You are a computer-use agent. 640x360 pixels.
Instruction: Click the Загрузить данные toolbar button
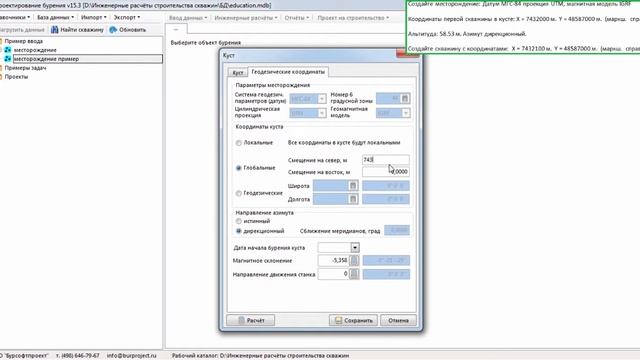click(22, 30)
